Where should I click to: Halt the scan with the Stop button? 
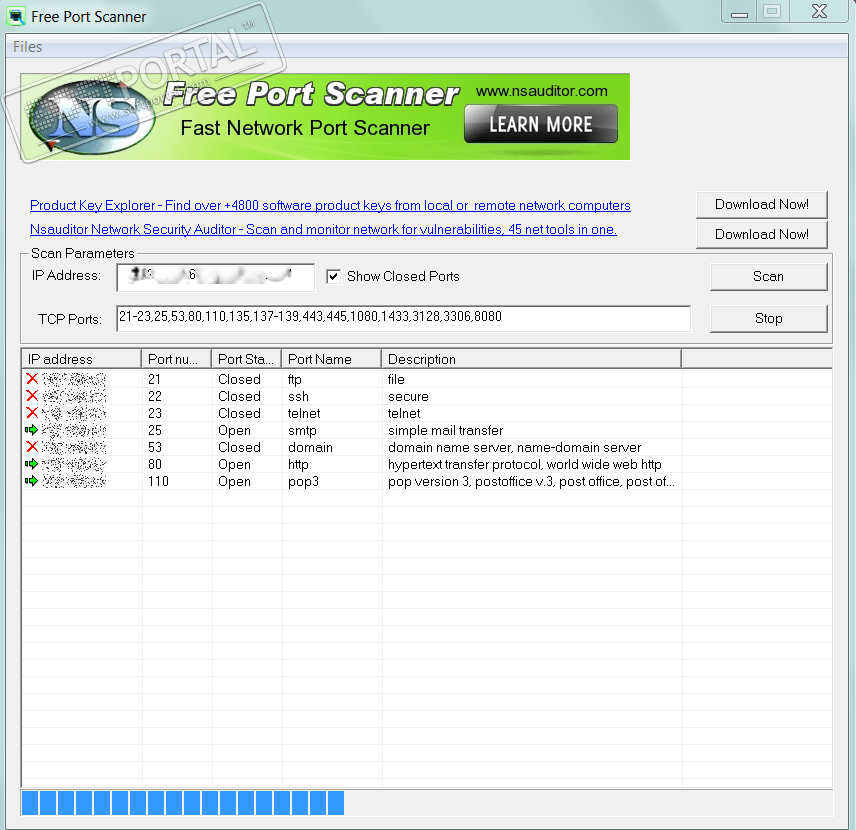point(768,318)
